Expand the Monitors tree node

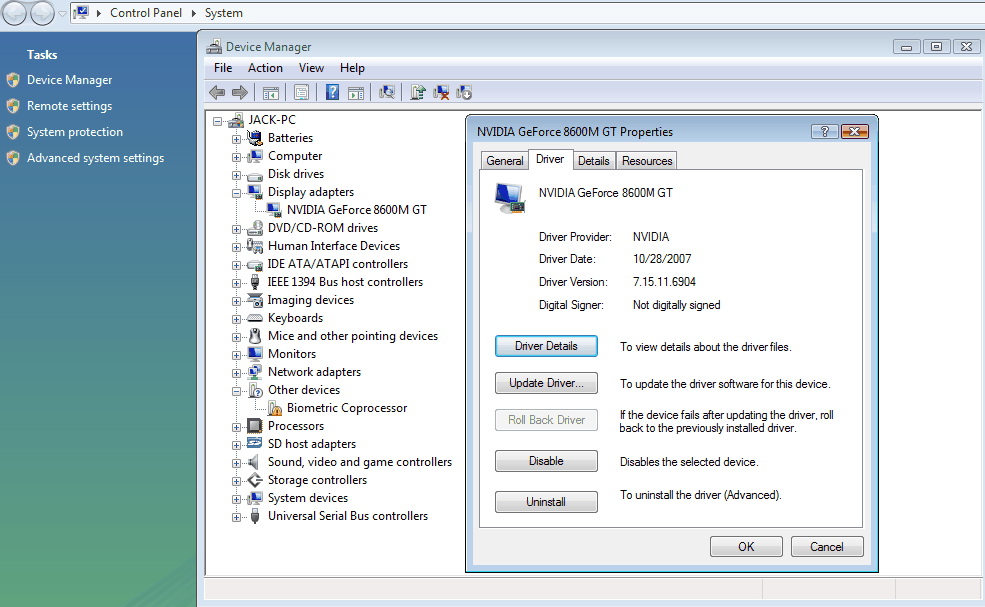pos(236,355)
